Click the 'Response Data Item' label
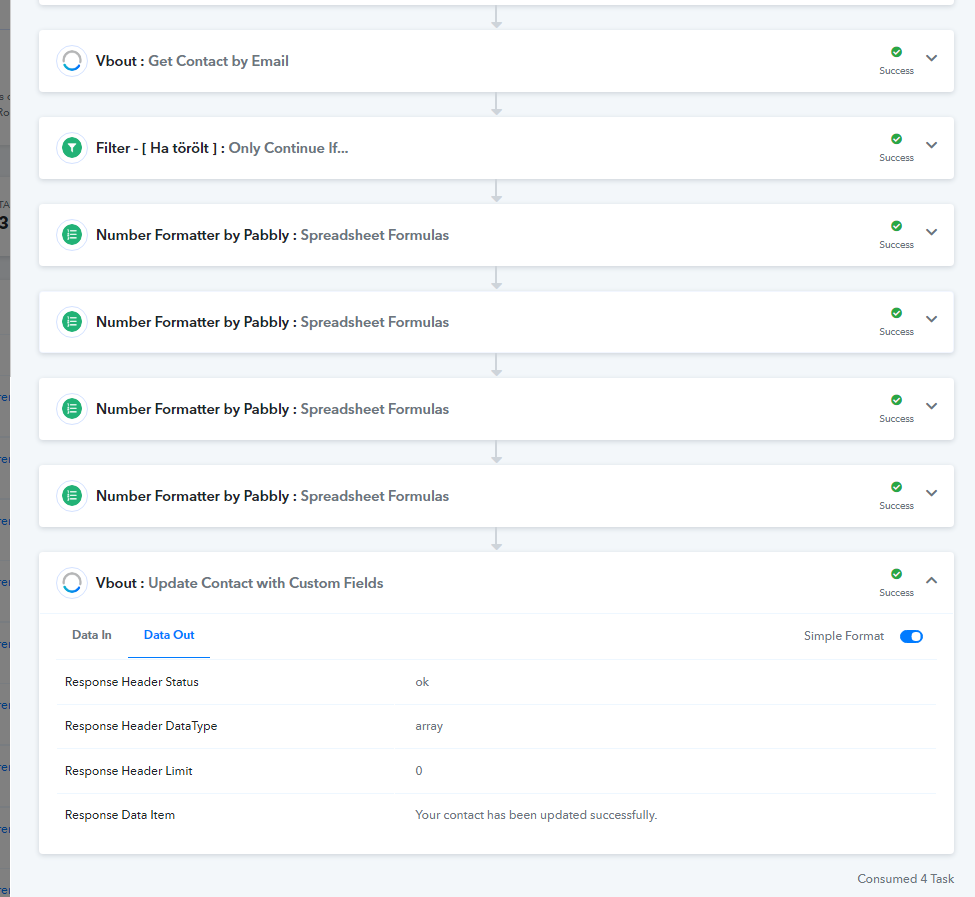 (120, 815)
